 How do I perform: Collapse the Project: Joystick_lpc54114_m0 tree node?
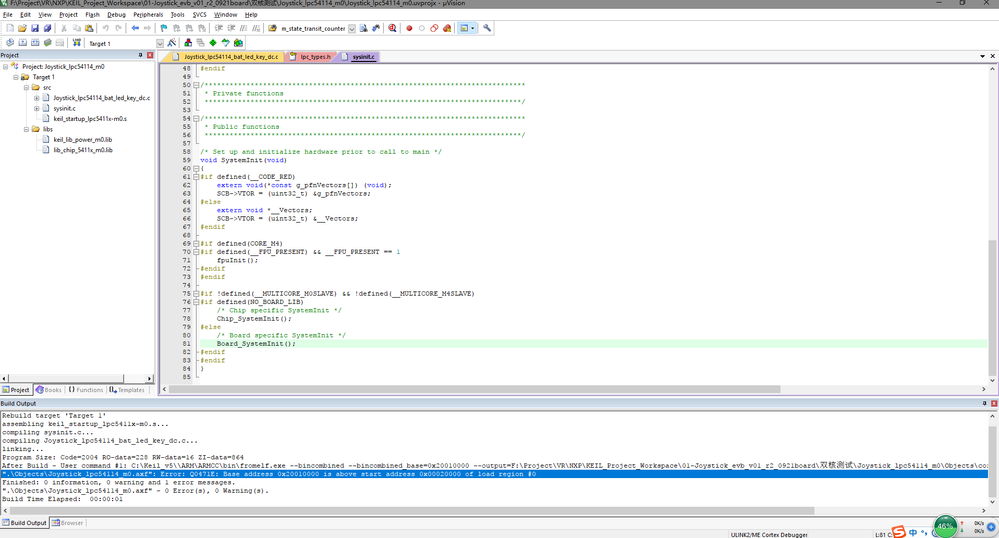5,66
